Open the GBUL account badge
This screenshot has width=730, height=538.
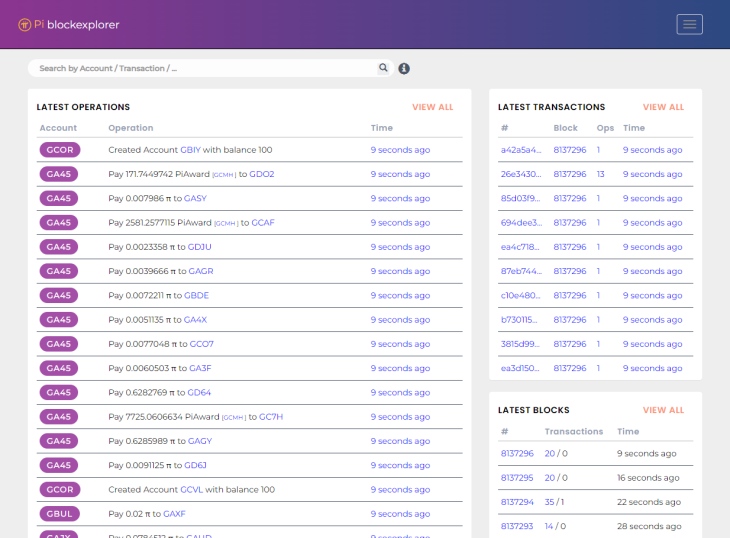59,514
